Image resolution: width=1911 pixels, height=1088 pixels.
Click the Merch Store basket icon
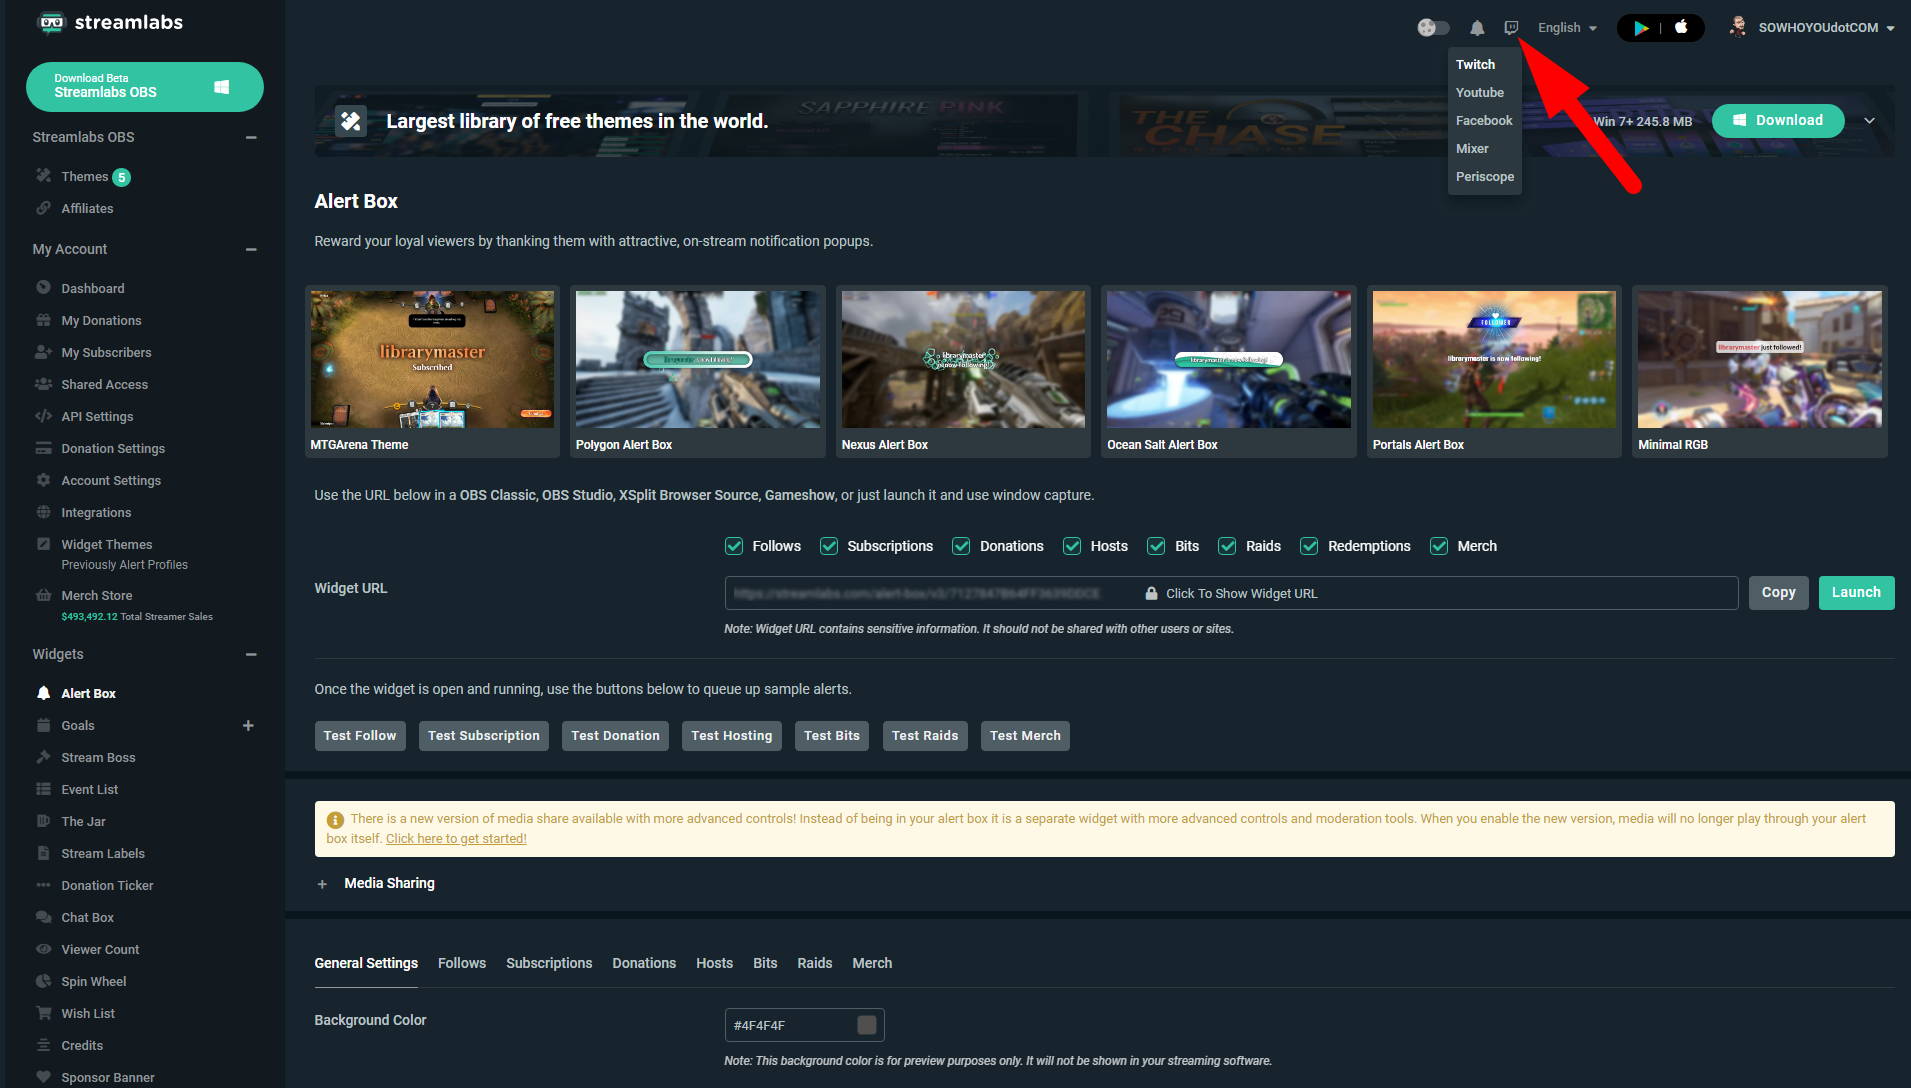click(43, 595)
